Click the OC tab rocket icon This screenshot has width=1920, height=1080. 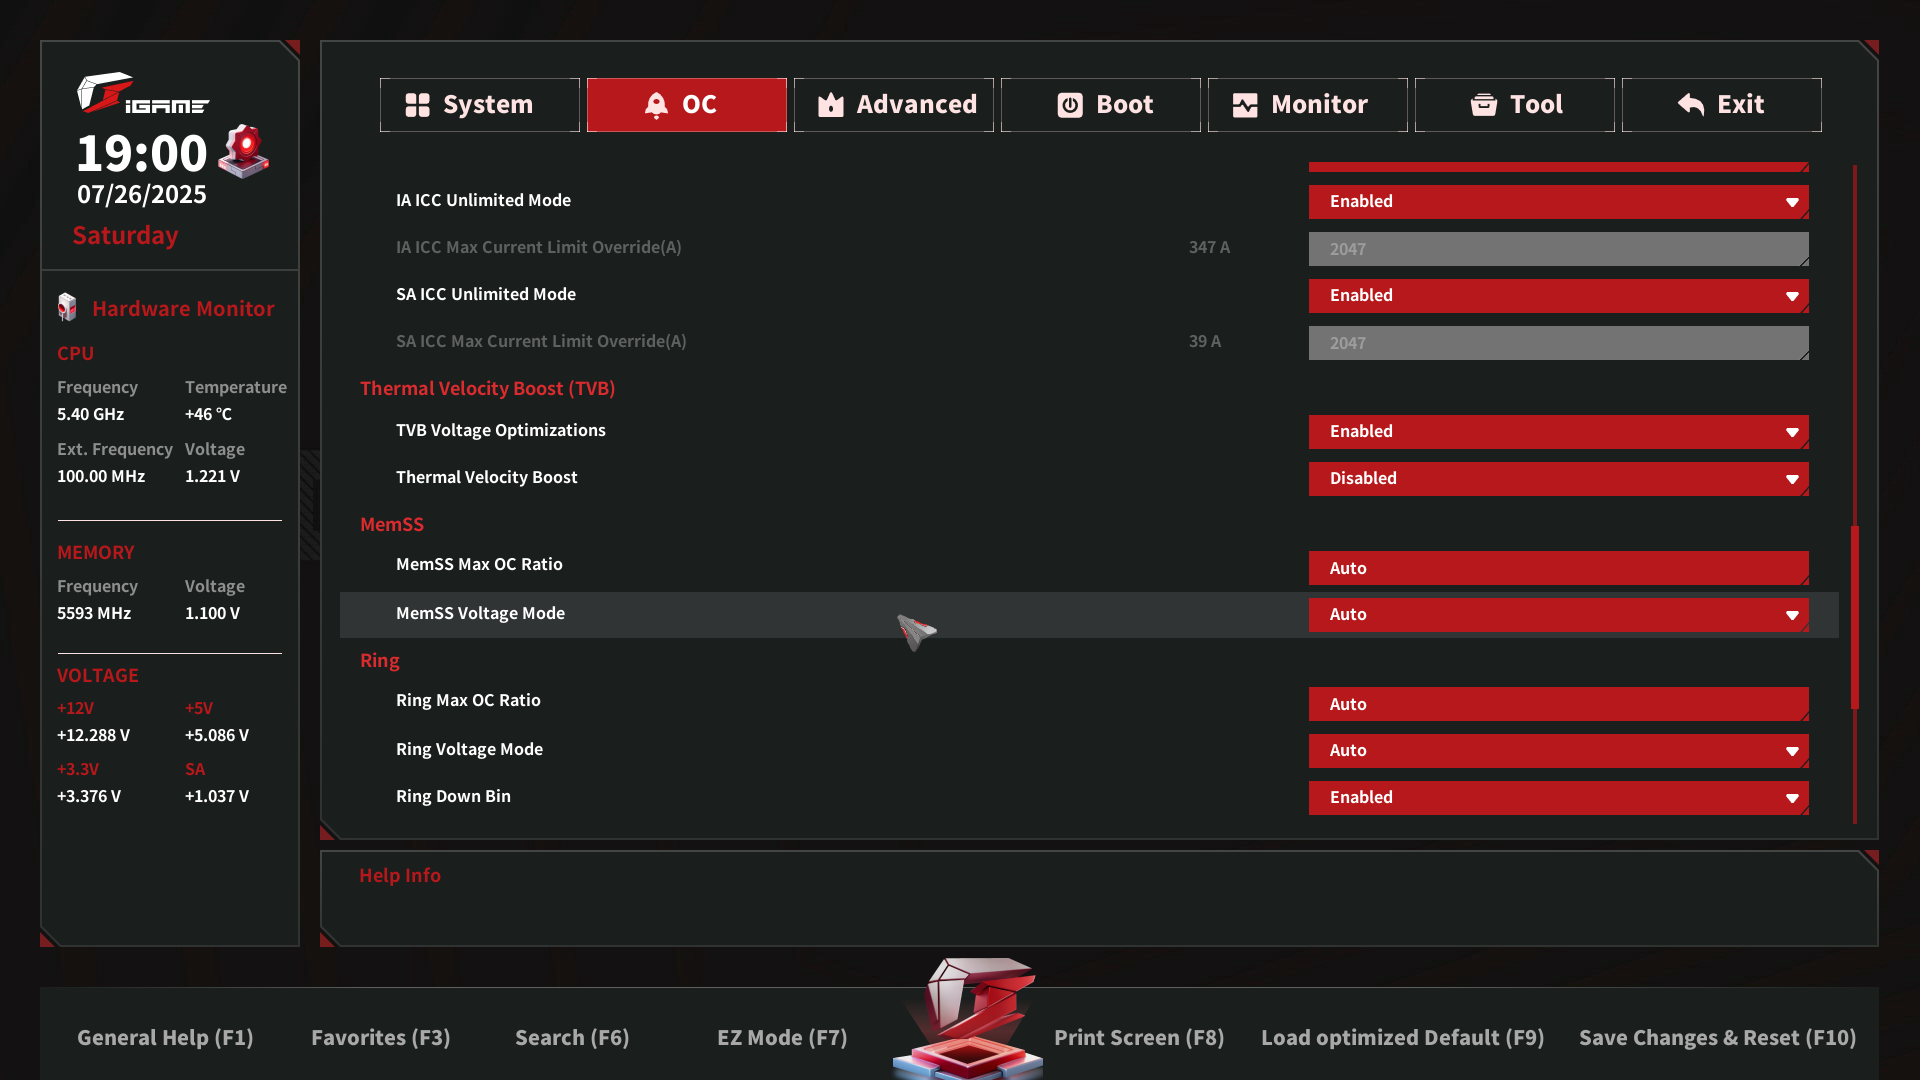click(x=656, y=105)
